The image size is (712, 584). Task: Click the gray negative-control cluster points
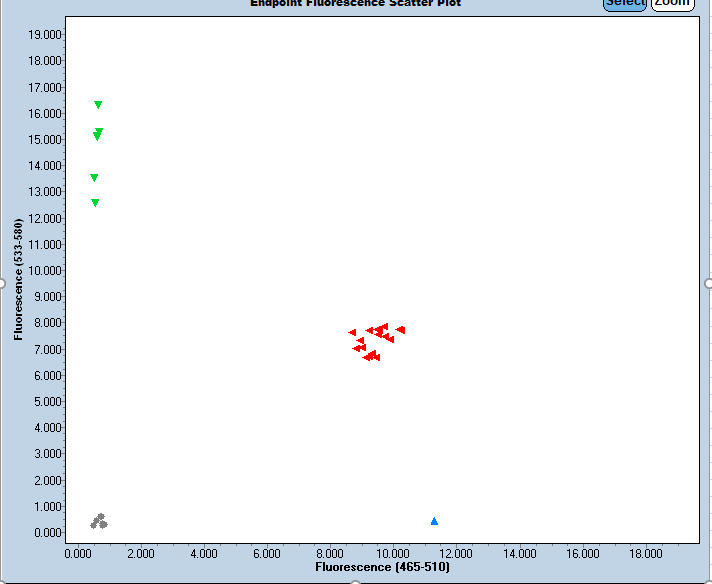pyautogui.click(x=99, y=521)
